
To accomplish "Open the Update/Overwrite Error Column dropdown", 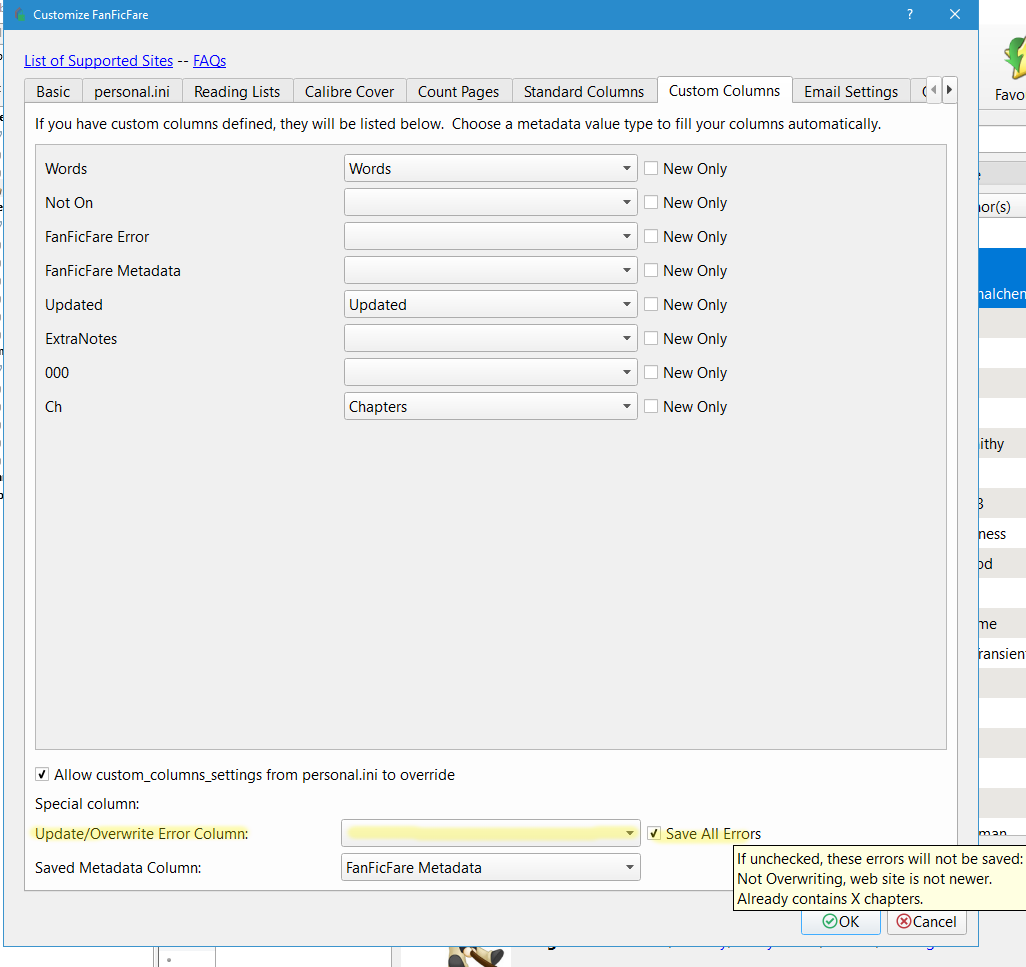I will tap(491, 833).
